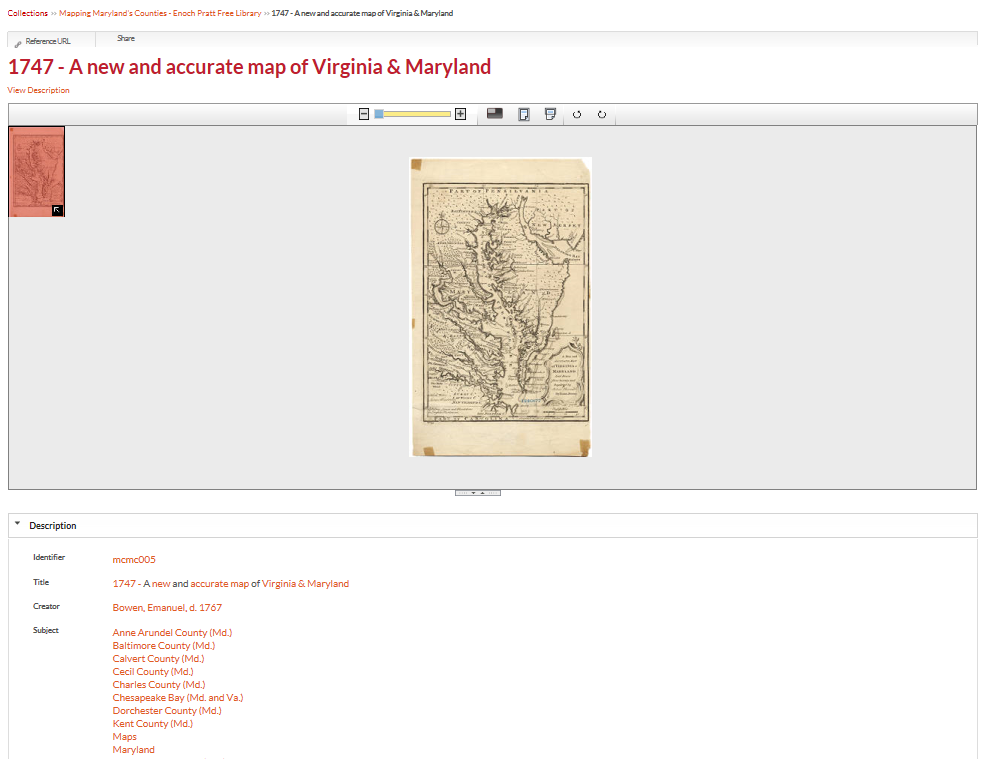Open the Charles County (Md.) subject

[x=159, y=685]
